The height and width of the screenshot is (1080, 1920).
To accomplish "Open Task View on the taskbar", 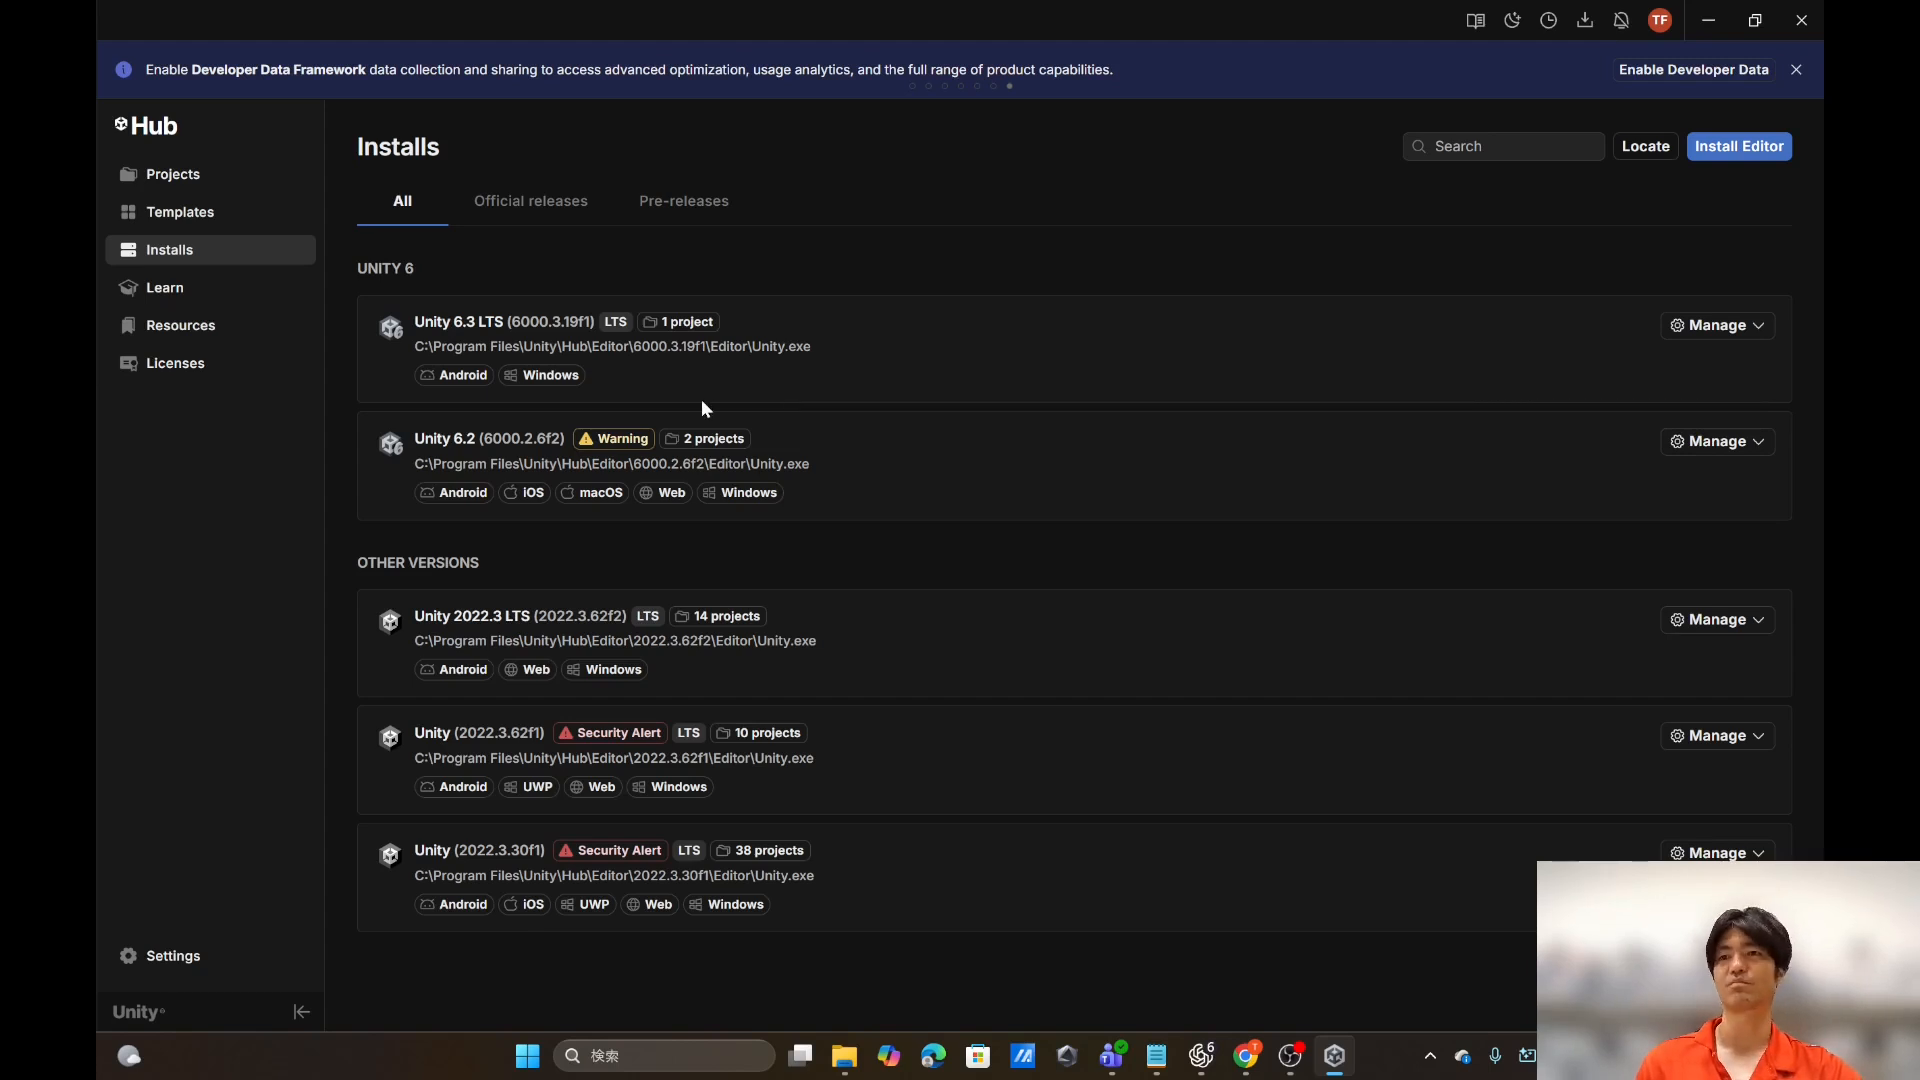I will coord(800,1056).
